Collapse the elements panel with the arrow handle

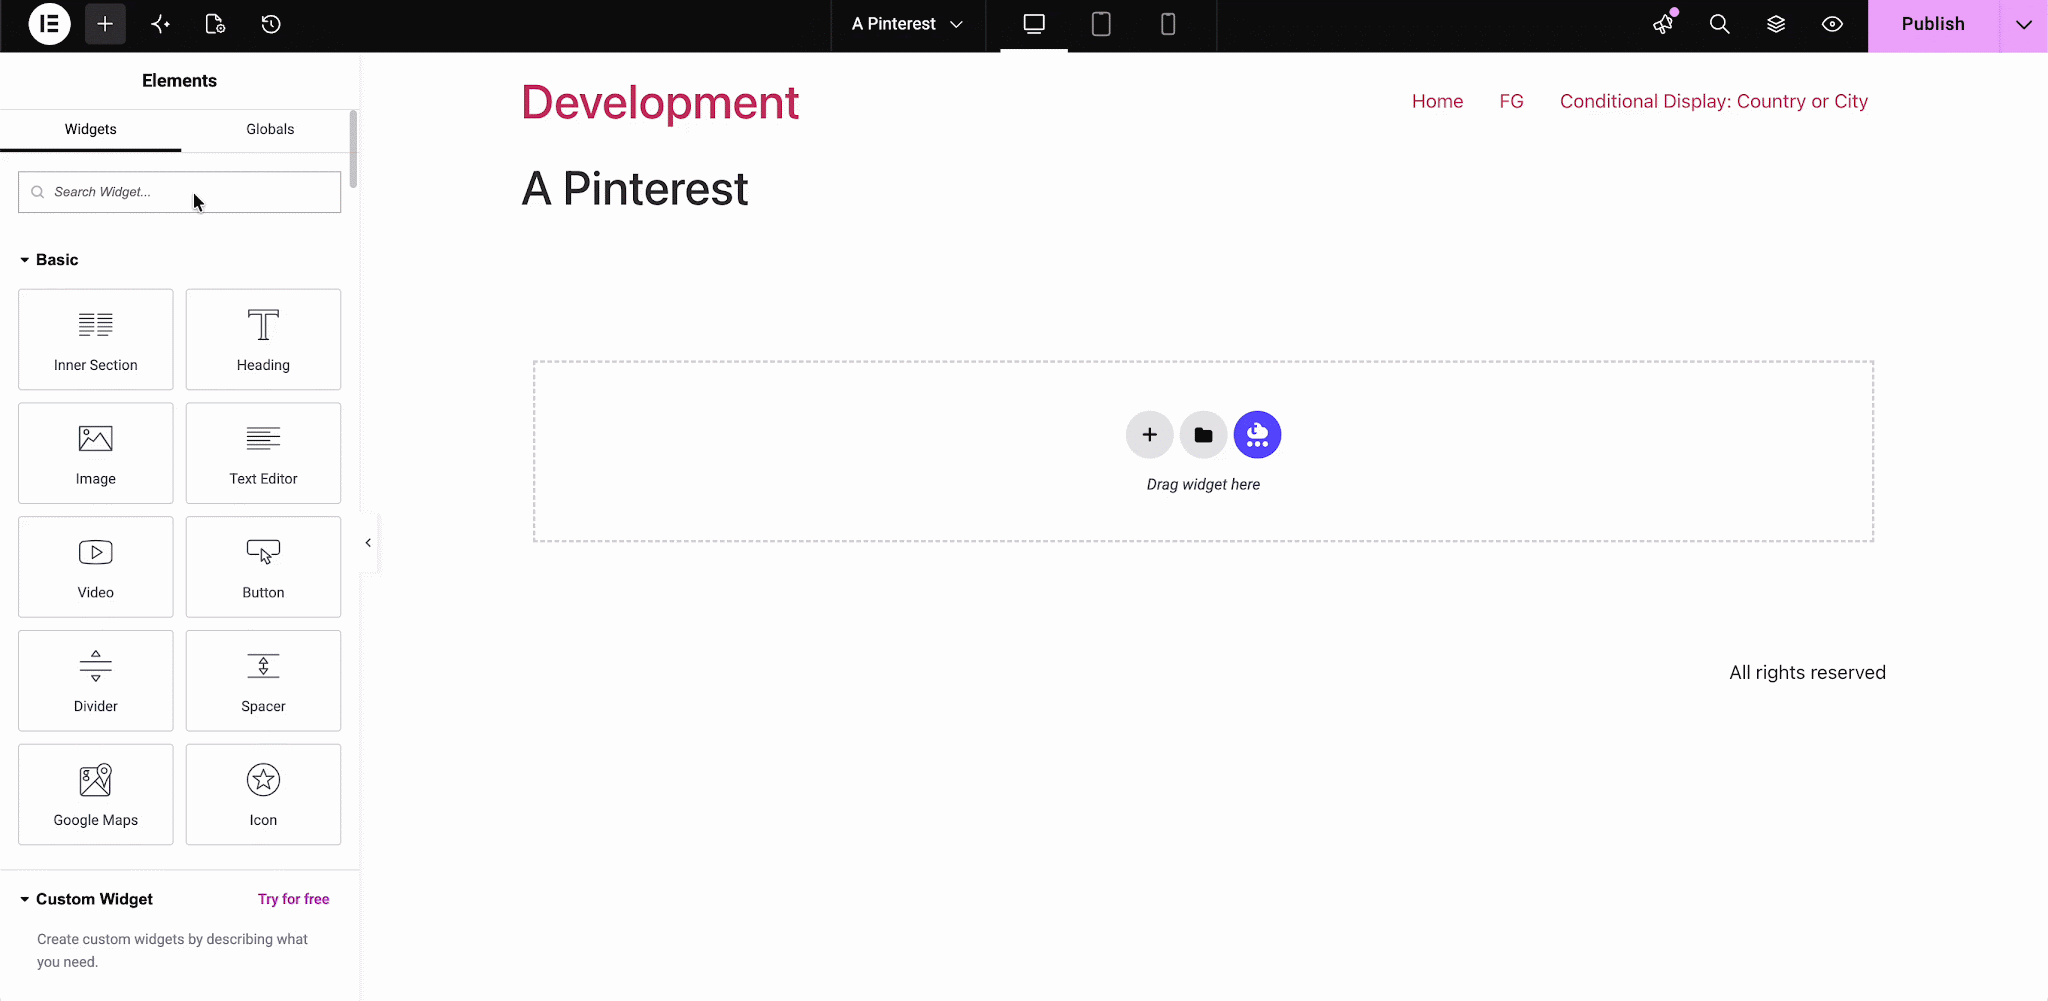pyautogui.click(x=368, y=543)
